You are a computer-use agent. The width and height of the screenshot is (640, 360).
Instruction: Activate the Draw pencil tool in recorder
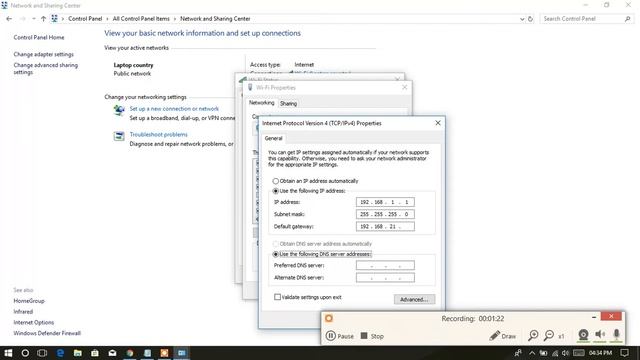tap(502, 336)
